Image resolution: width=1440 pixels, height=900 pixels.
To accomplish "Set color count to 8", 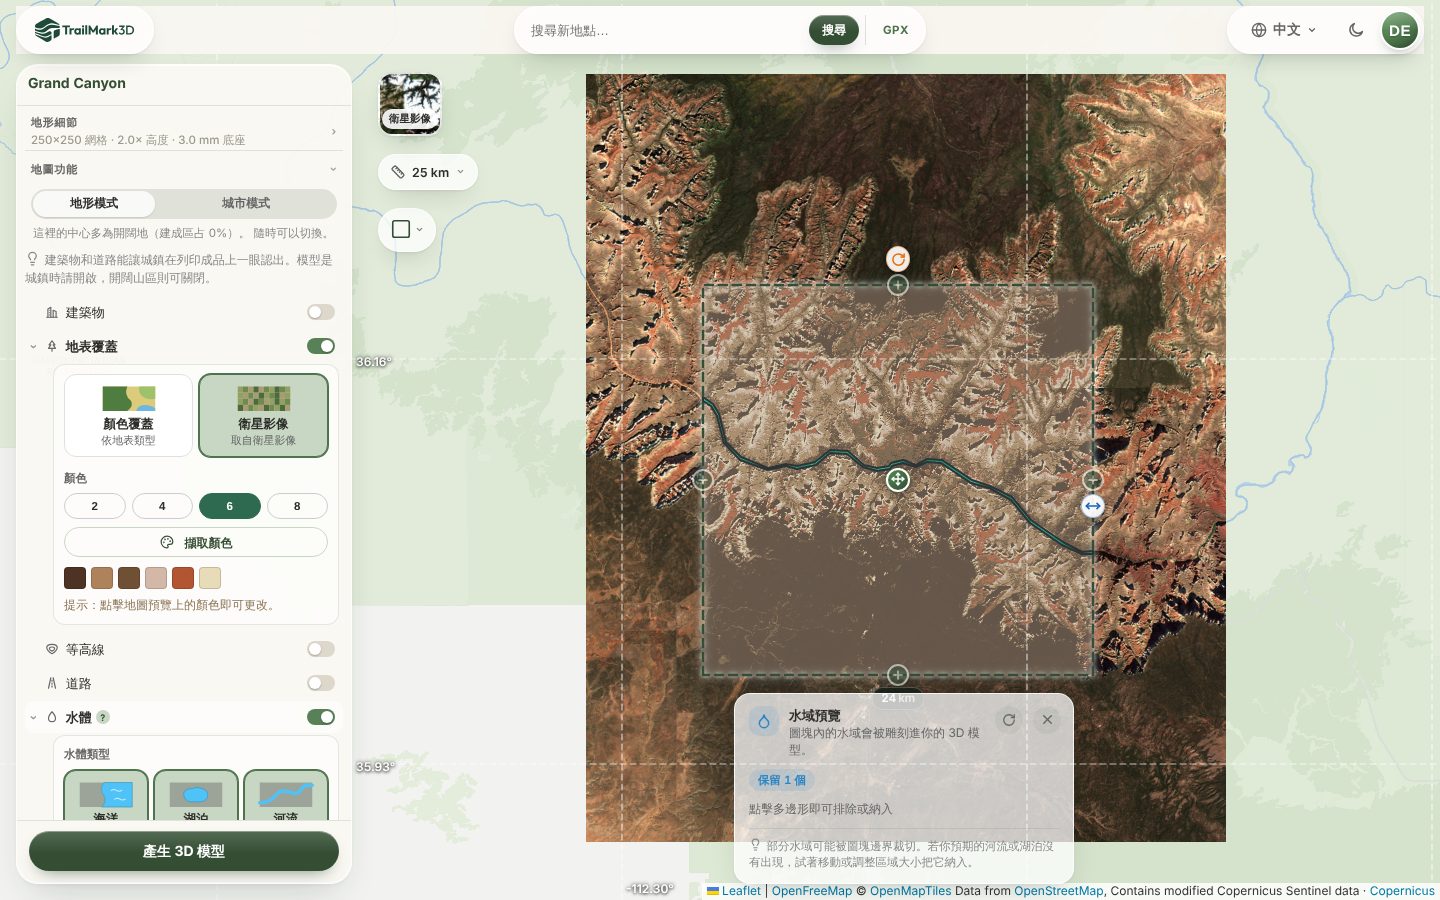I will 297,506.
